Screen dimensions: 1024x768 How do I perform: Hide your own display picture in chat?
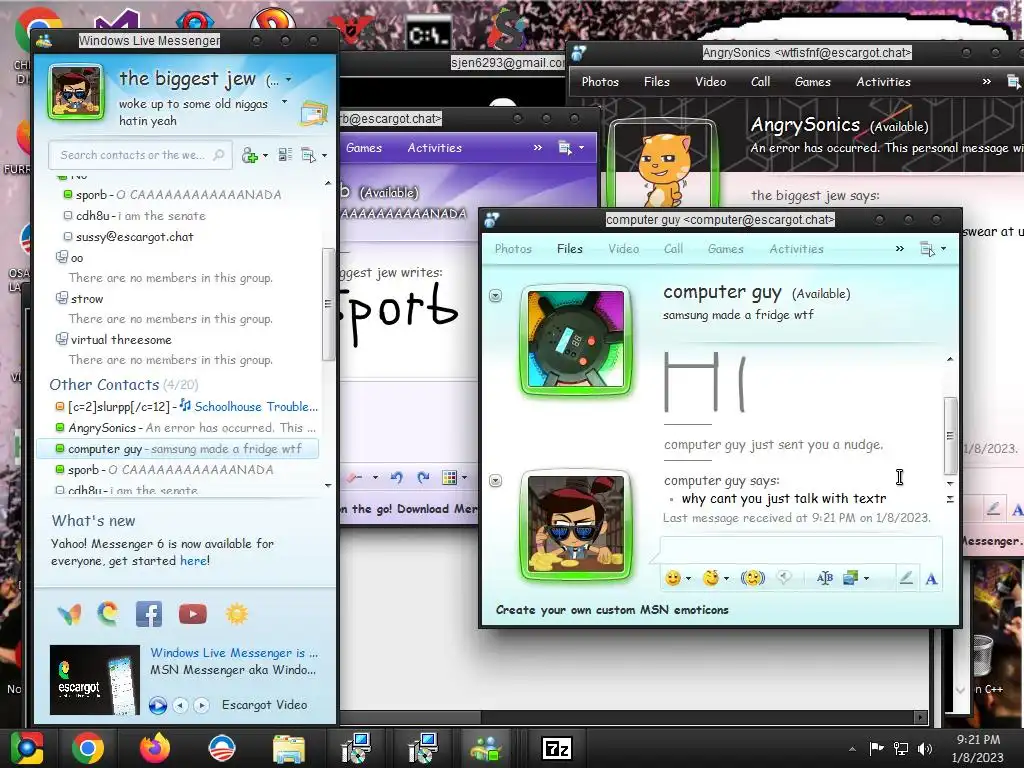pyautogui.click(x=496, y=481)
